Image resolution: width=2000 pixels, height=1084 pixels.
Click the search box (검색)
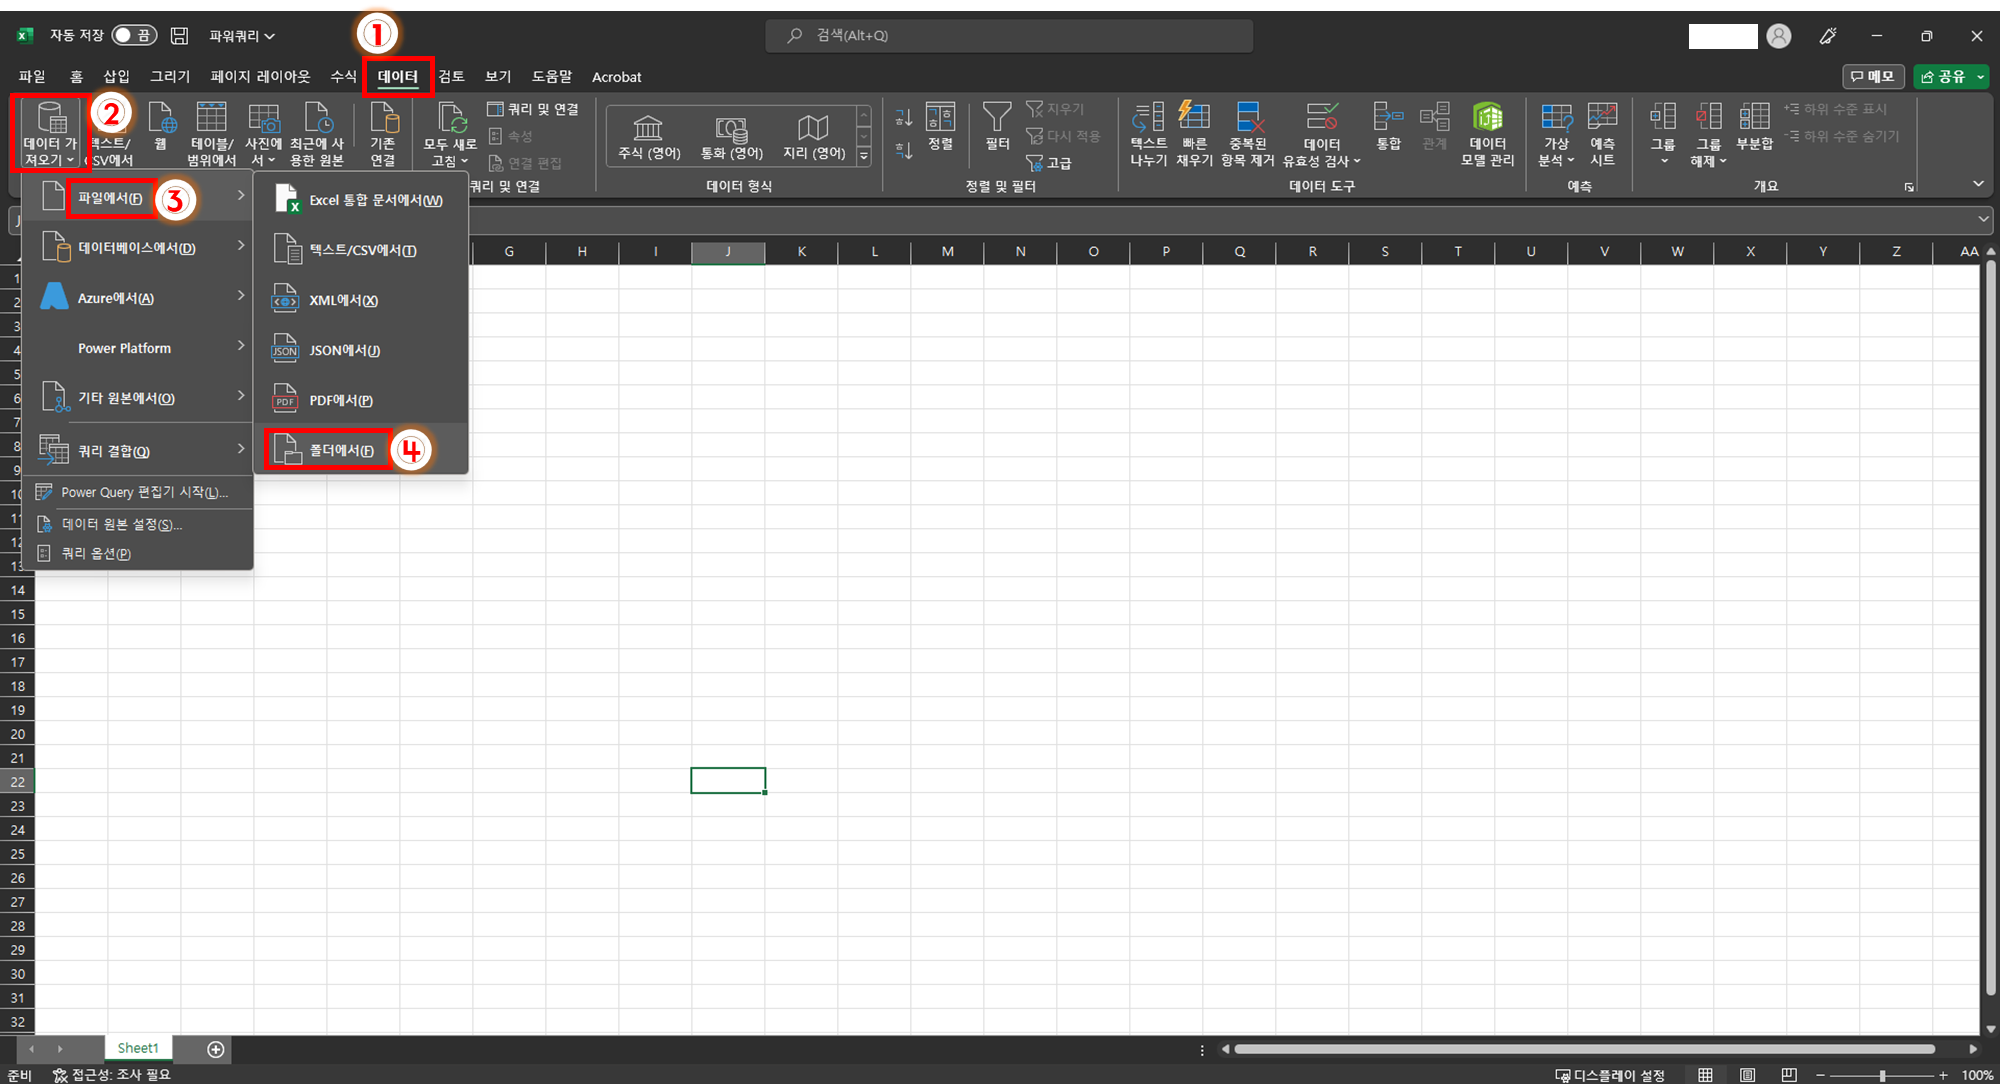(x=1008, y=36)
